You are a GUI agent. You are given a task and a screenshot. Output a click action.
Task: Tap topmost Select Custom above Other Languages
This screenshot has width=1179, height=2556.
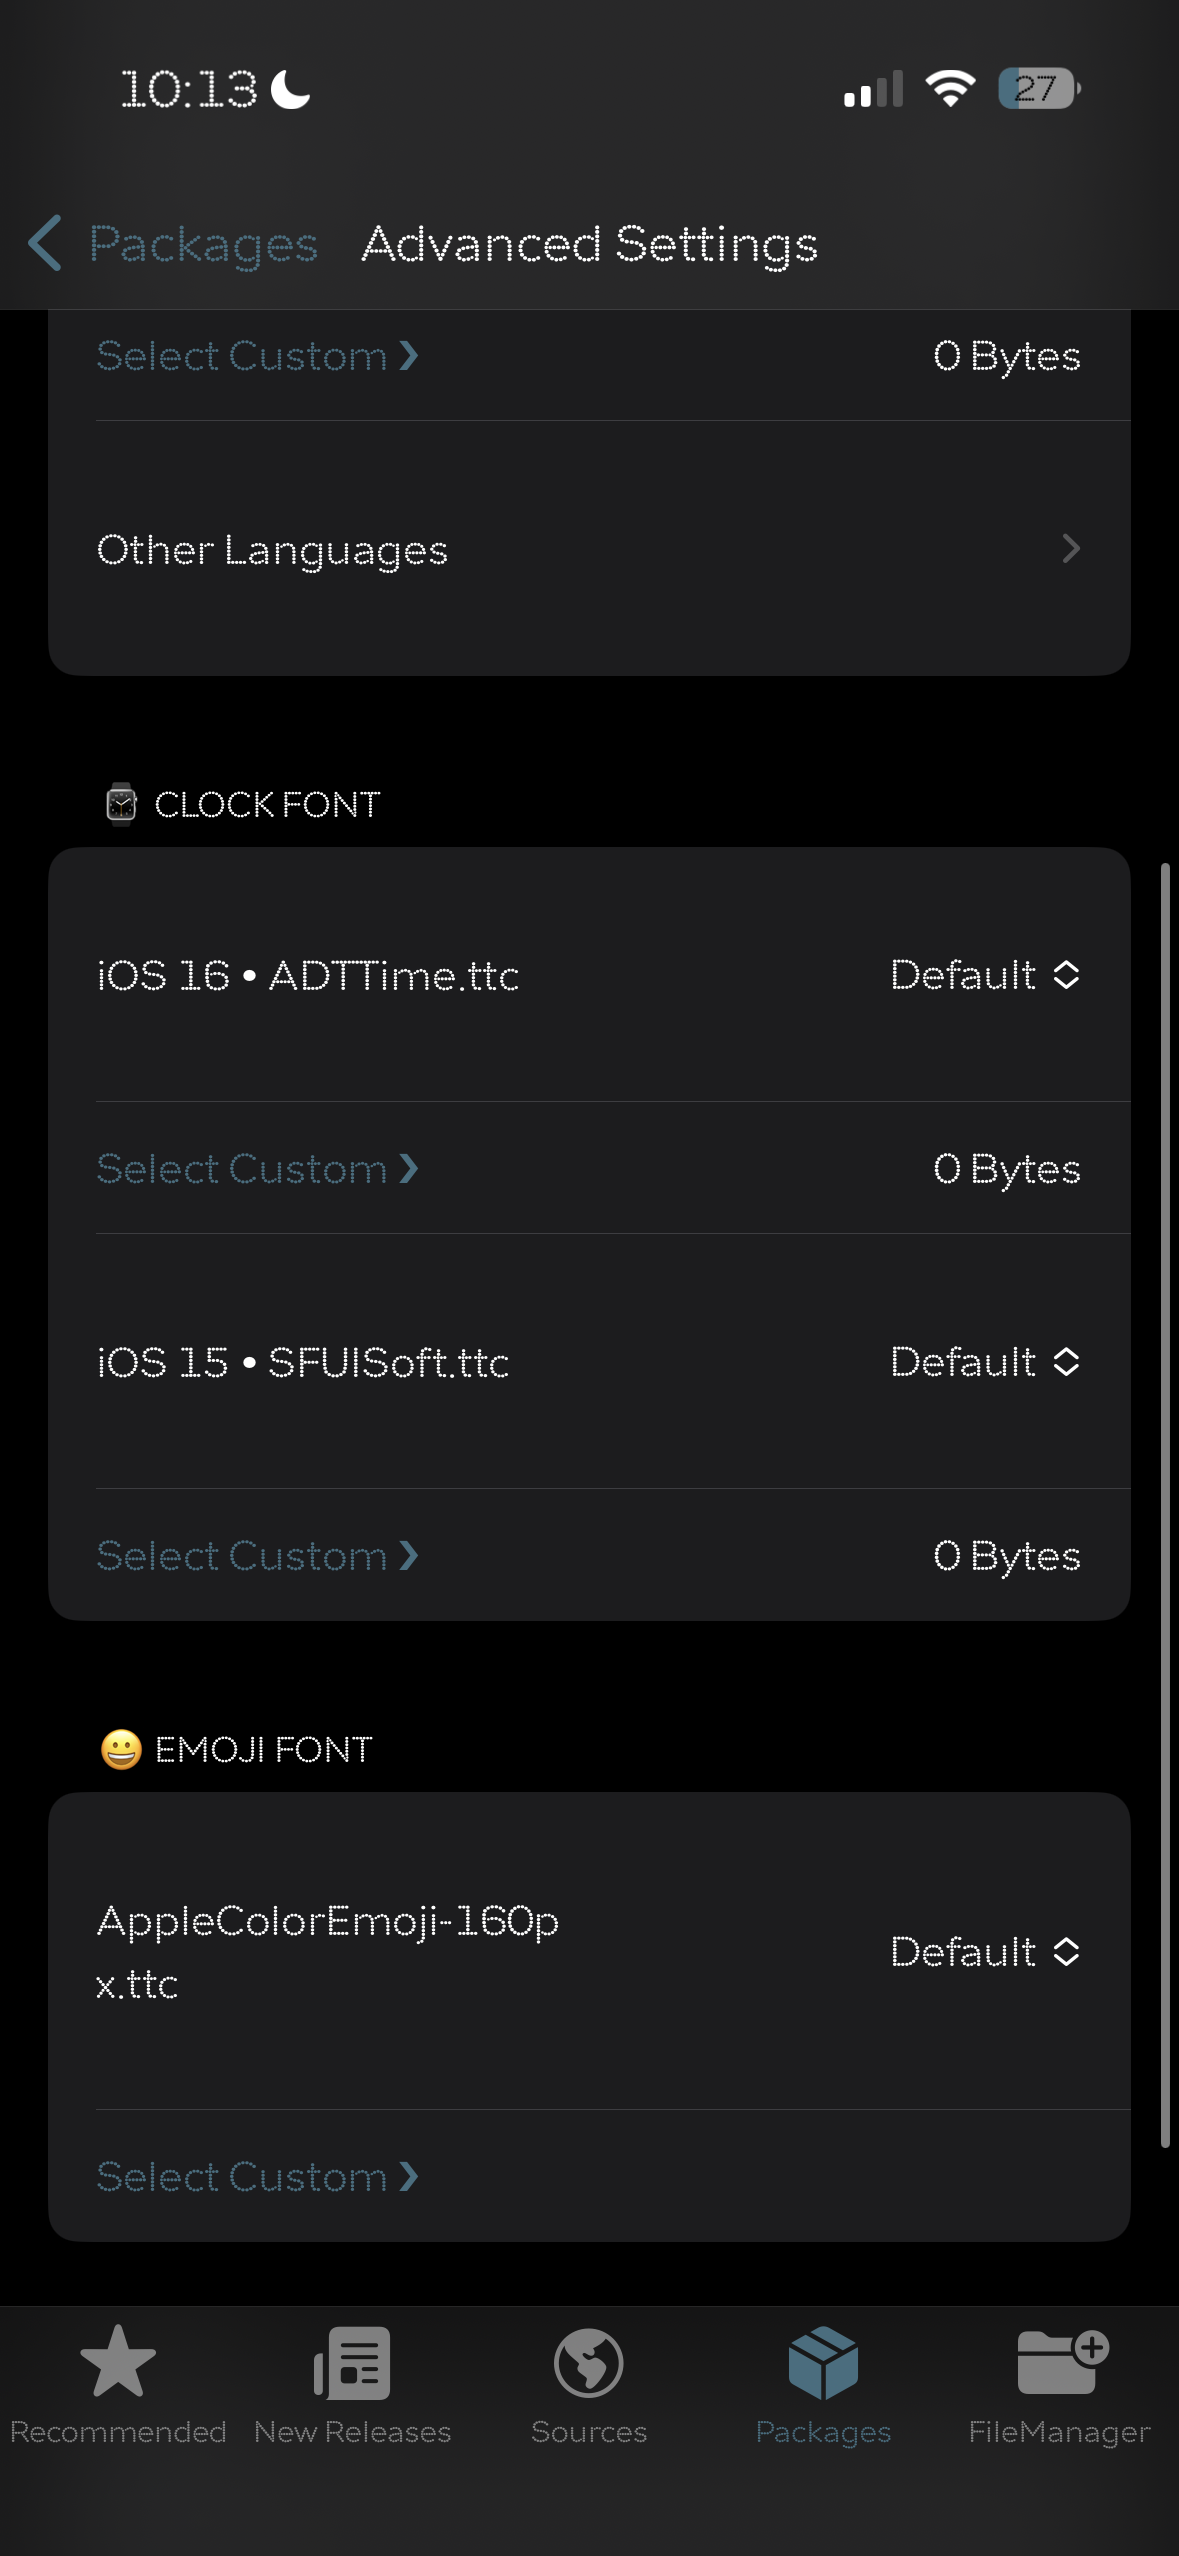(x=256, y=356)
